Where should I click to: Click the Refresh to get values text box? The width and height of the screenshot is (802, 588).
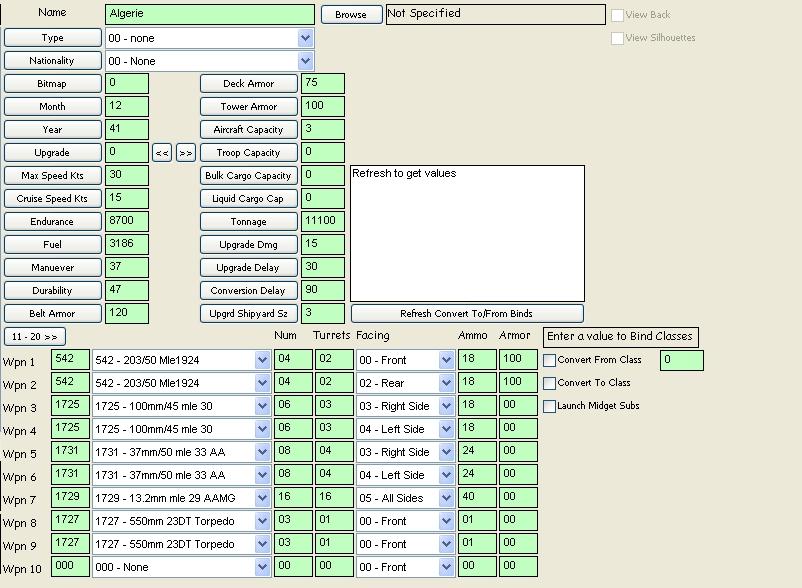(x=467, y=233)
